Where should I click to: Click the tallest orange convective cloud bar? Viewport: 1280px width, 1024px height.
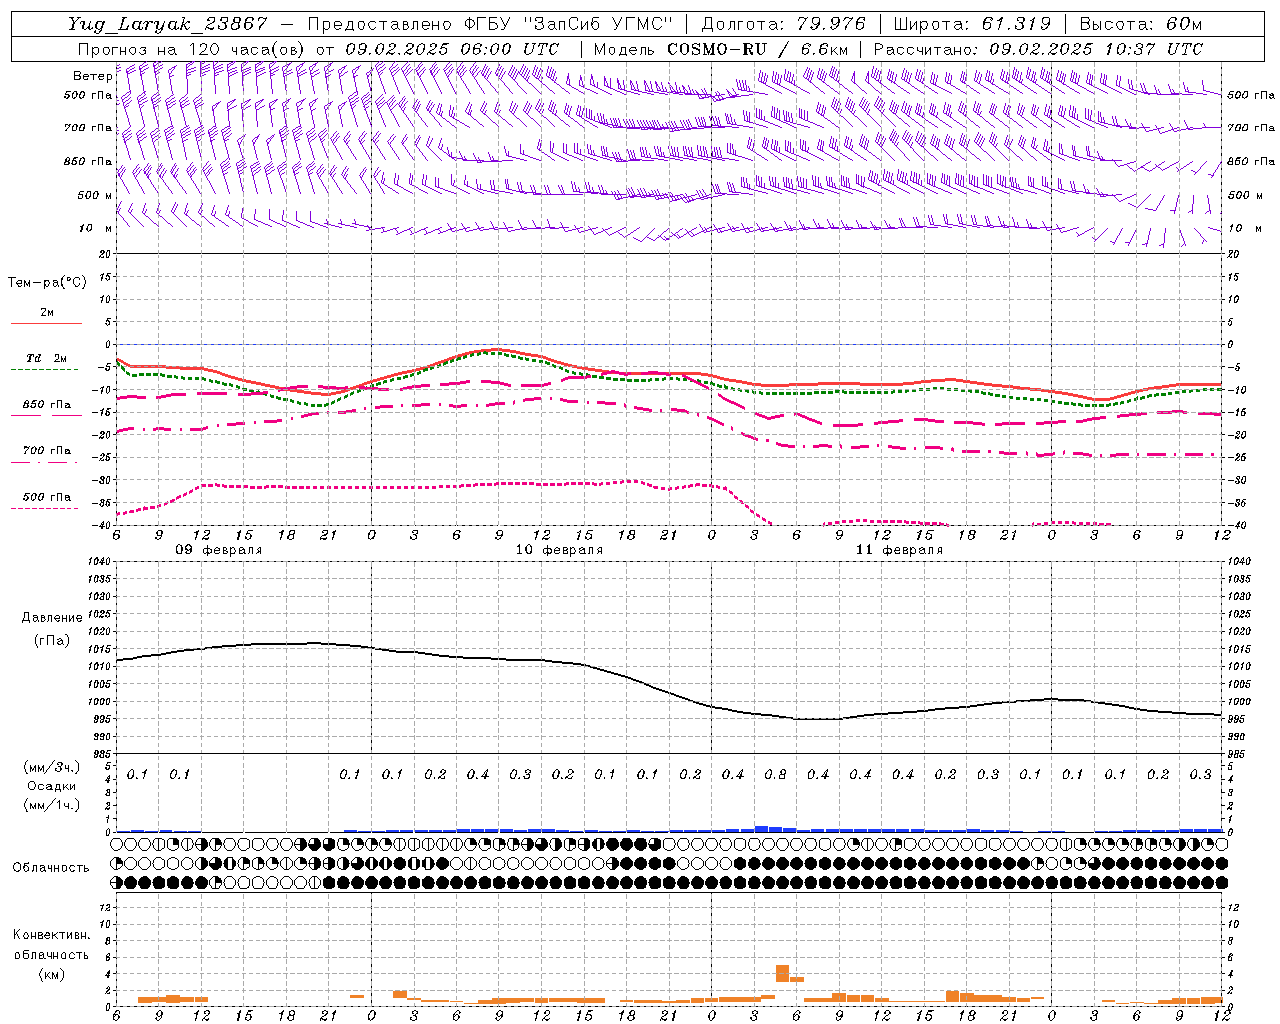pyautogui.click(x=782, y=973)
